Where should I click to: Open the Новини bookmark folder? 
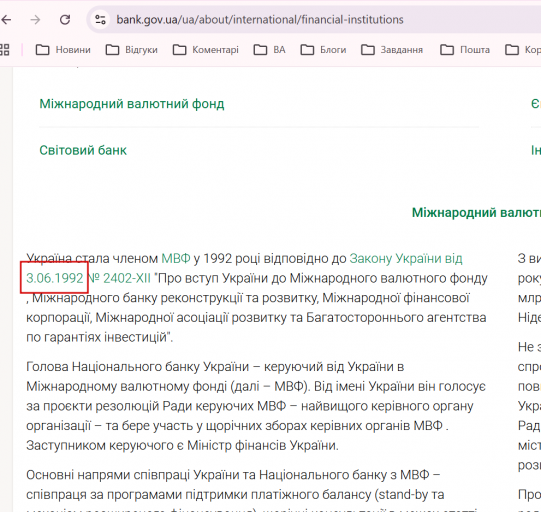[x=63, y=50]
